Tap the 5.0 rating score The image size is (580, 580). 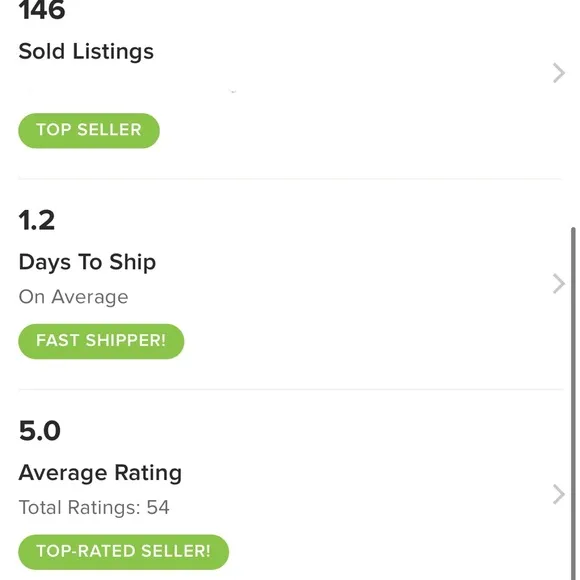coord(40,431)
